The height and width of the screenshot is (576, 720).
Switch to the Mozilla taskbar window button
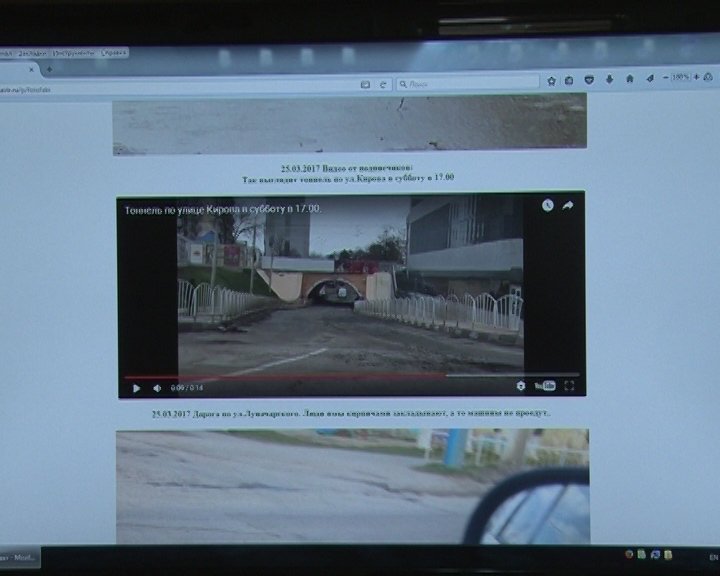tap(20, 557)
